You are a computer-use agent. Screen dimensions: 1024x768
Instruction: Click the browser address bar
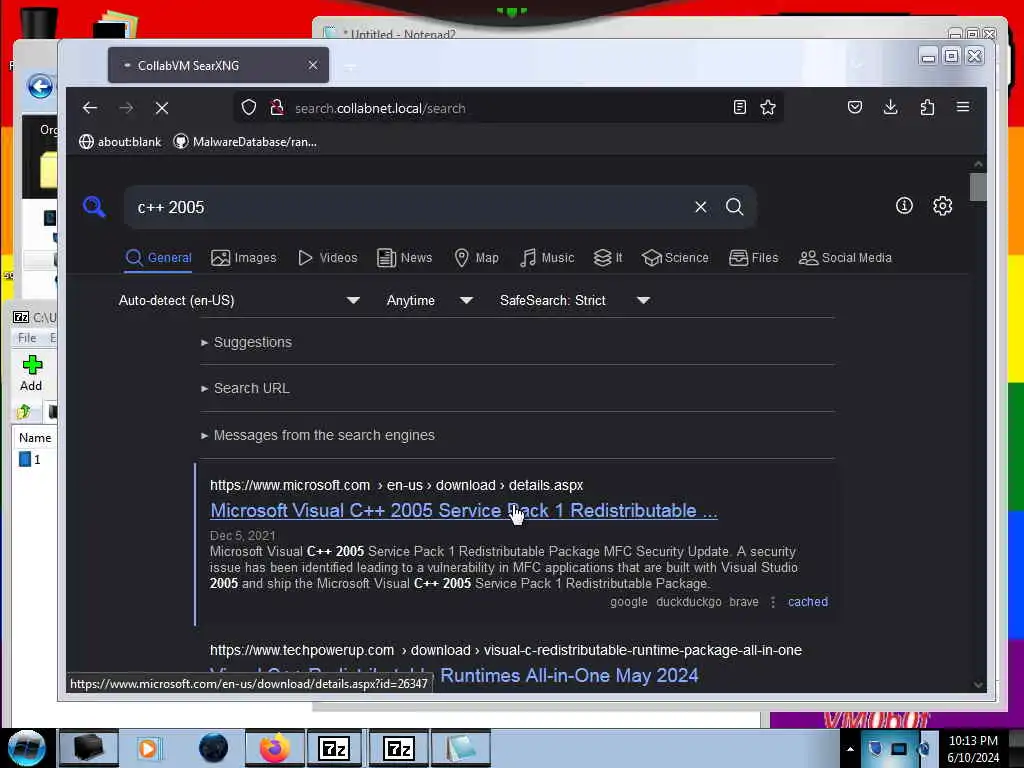coord(509,108)
